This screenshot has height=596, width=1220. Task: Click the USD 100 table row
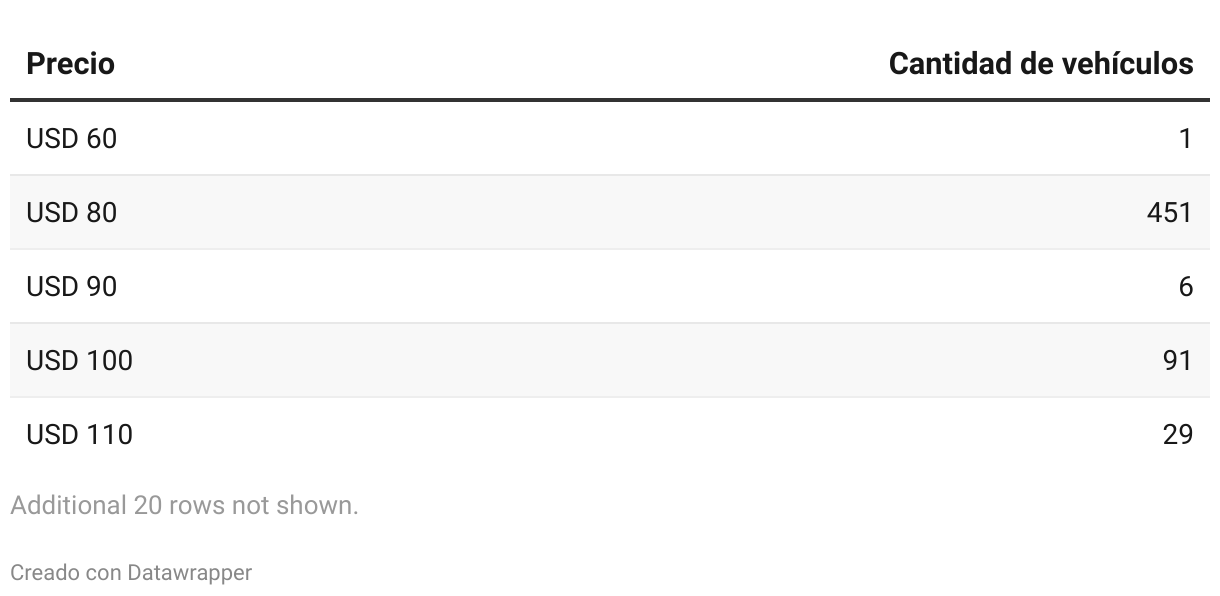click(610, 361)
